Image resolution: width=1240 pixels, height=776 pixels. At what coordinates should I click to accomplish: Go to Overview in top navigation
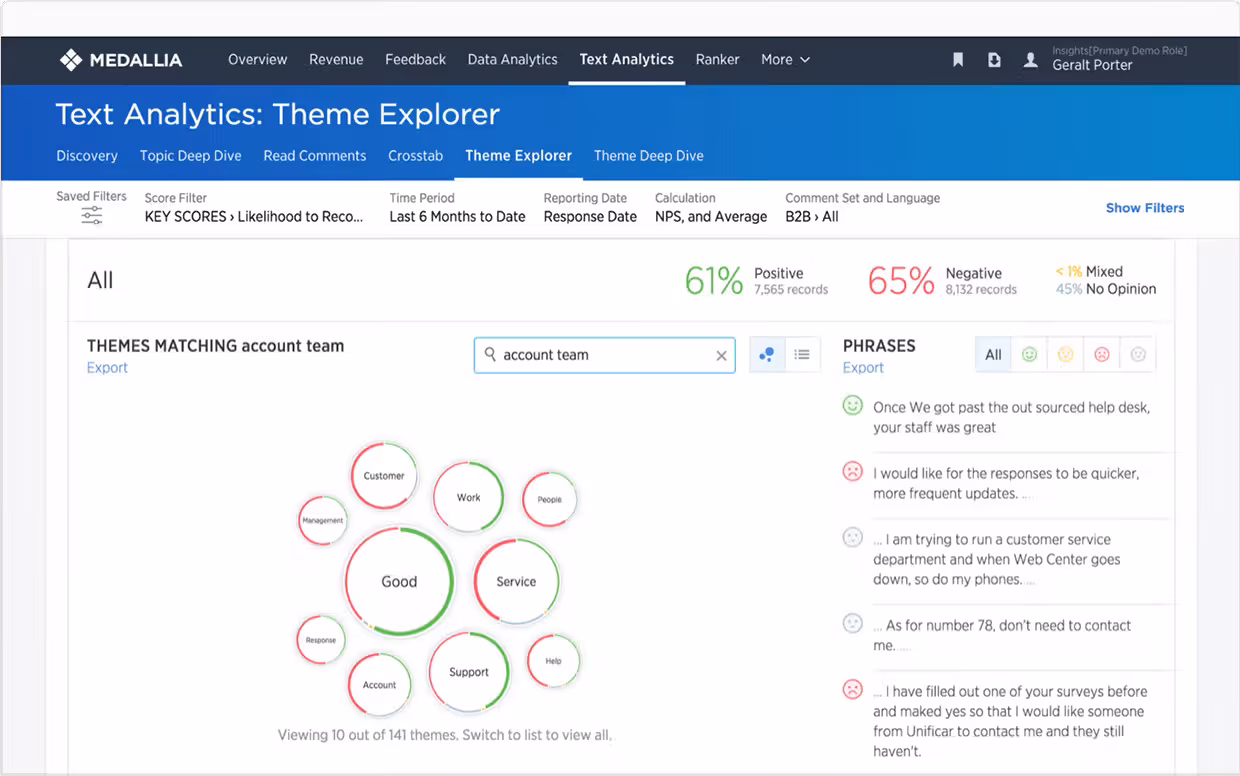(x=257, y=60)
